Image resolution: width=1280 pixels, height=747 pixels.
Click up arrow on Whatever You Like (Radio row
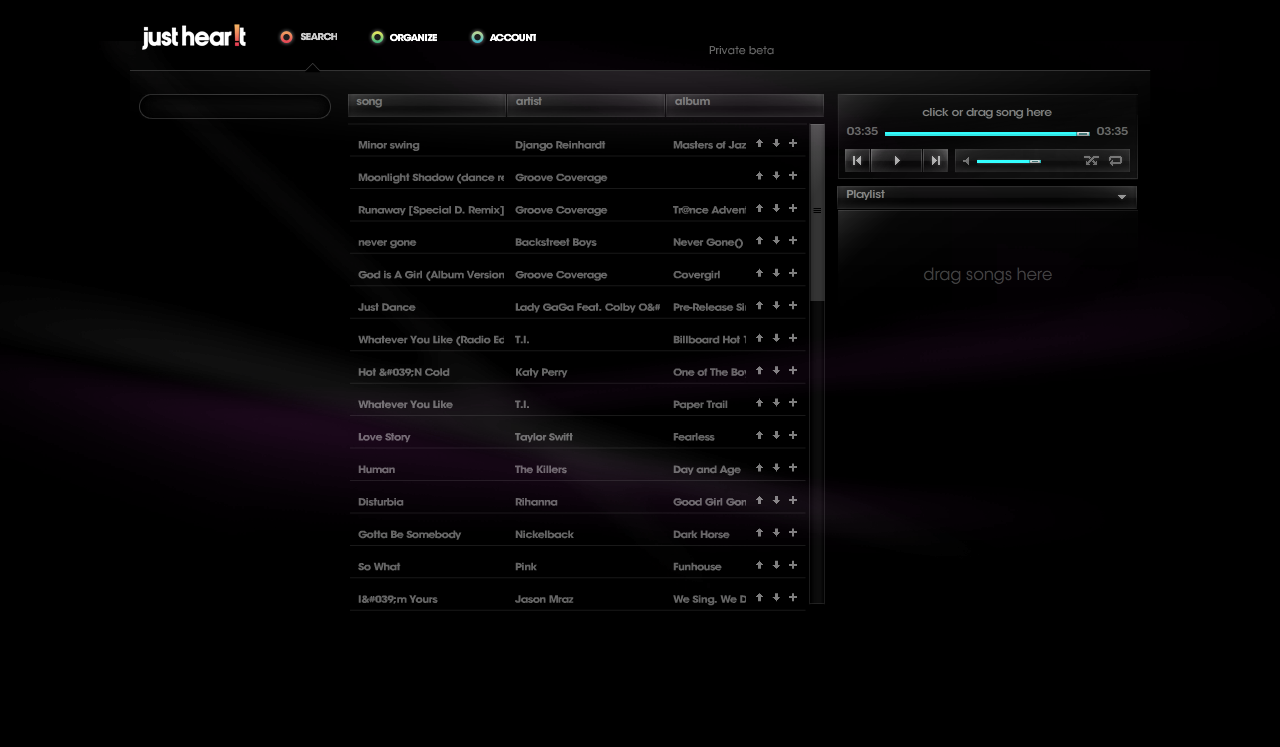[759, 338]
